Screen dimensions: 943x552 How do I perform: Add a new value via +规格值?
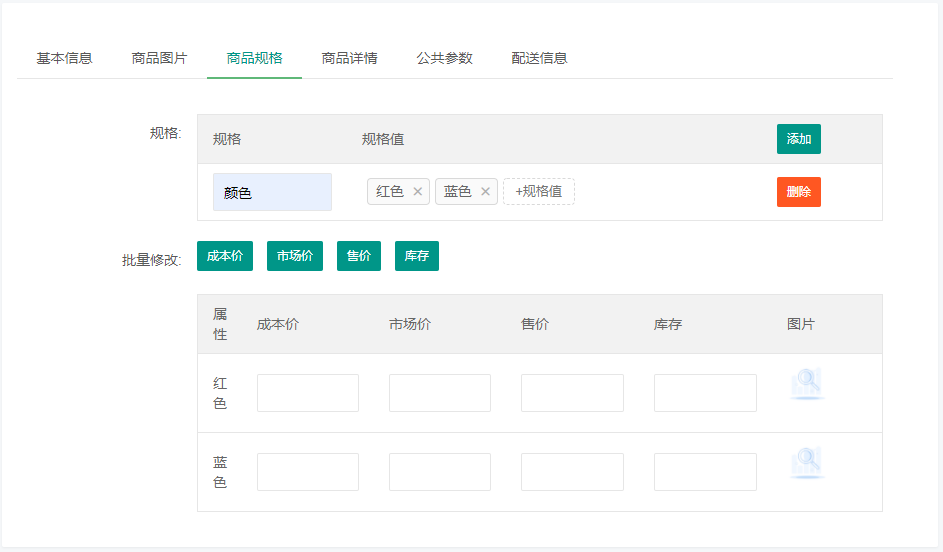[x=539, y=192]
